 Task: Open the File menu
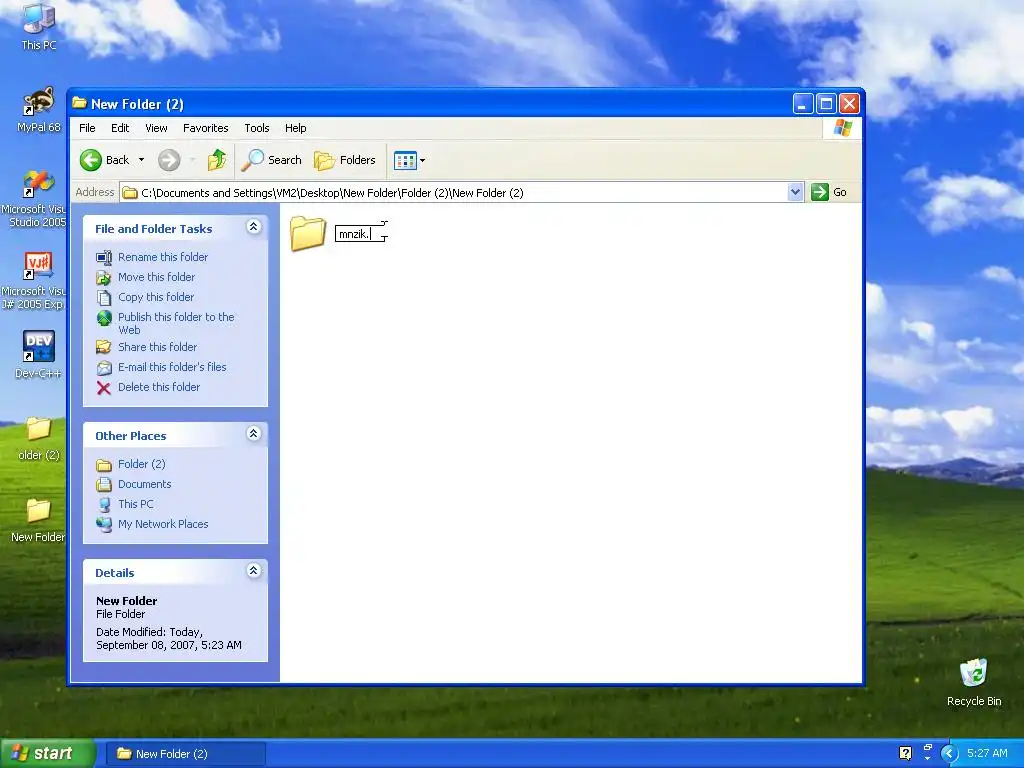87,128
